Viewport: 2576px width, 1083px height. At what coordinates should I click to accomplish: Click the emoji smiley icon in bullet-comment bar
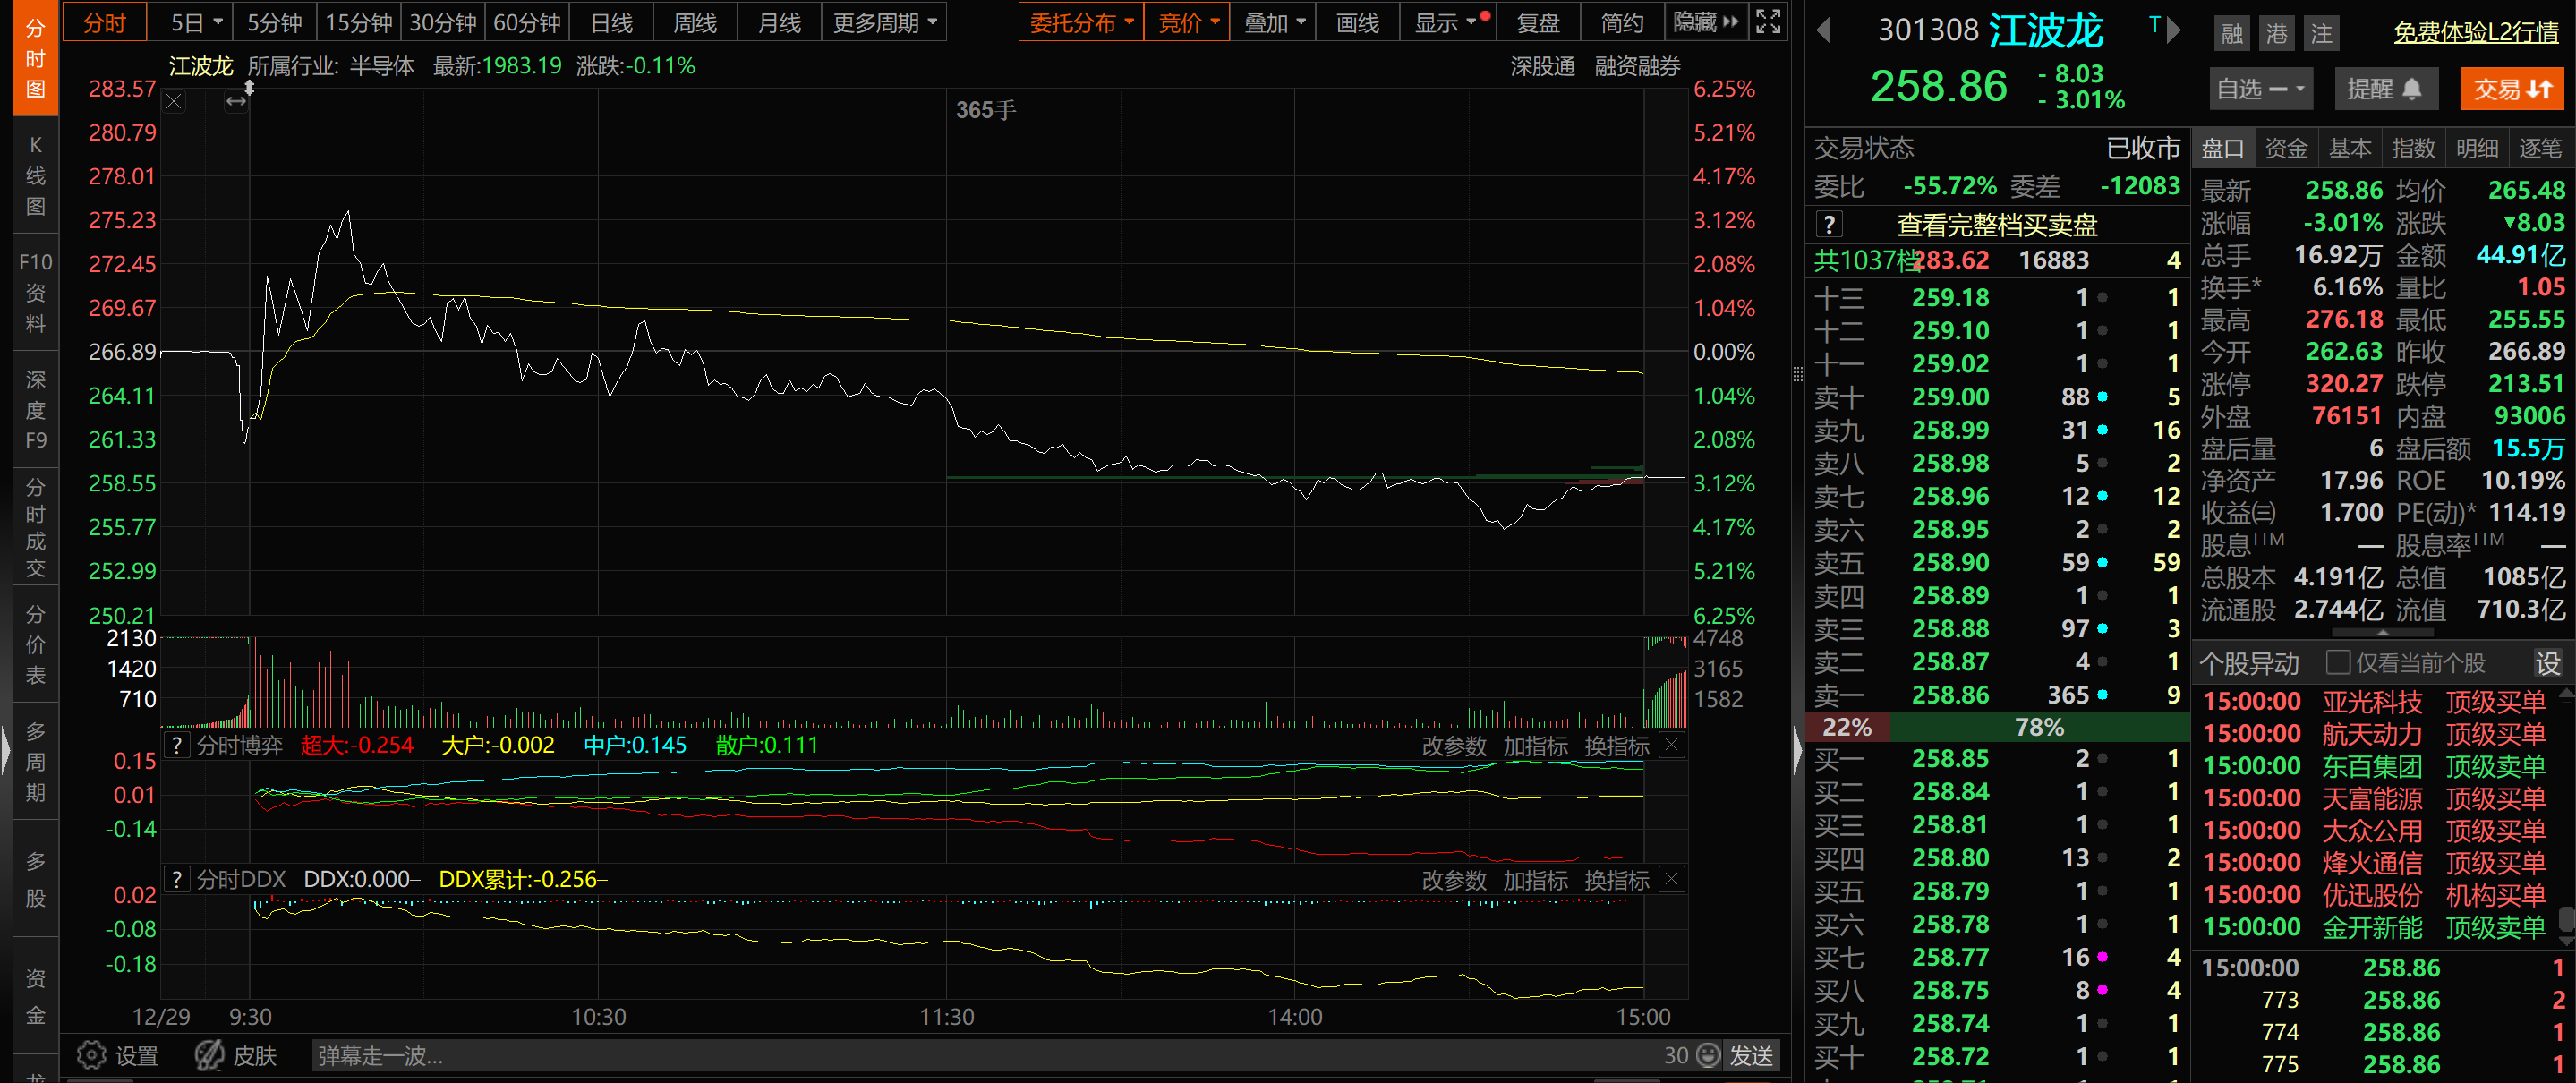pos(1708,1055)
